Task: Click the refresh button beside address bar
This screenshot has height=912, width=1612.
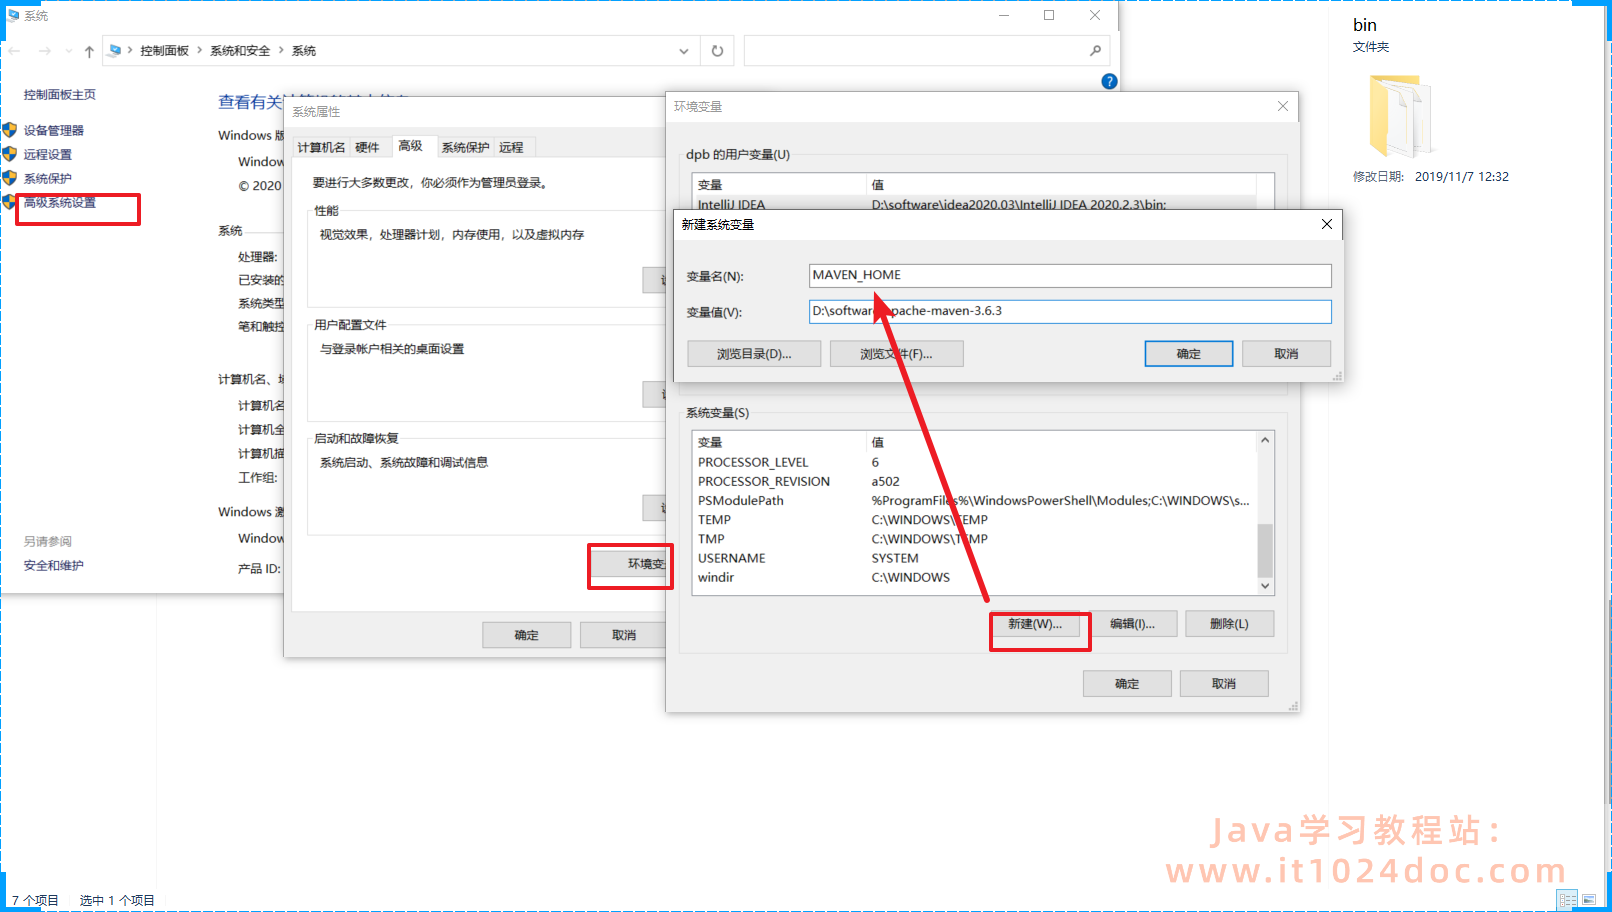Action: pyautogui.click(x=717, y=51)
